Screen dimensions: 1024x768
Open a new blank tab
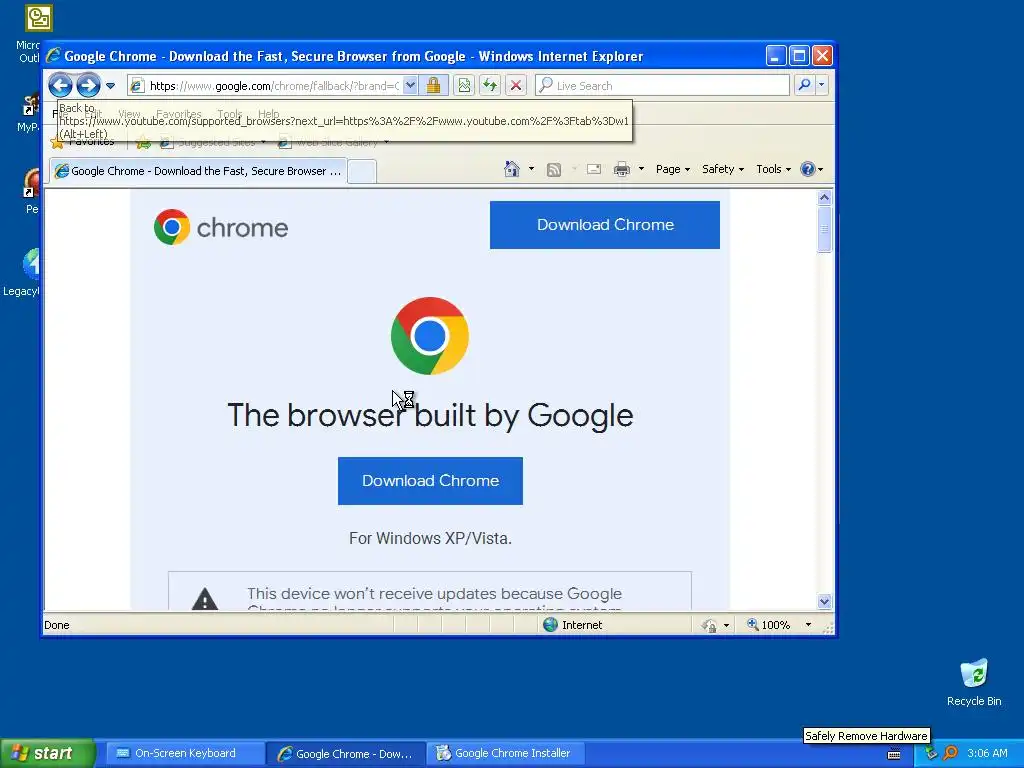point(362,172)
